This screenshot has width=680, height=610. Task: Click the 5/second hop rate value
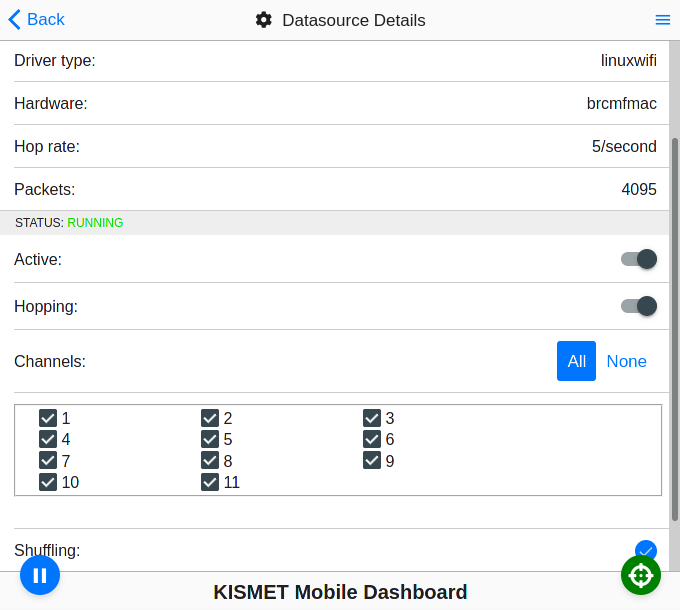[624, 147]
